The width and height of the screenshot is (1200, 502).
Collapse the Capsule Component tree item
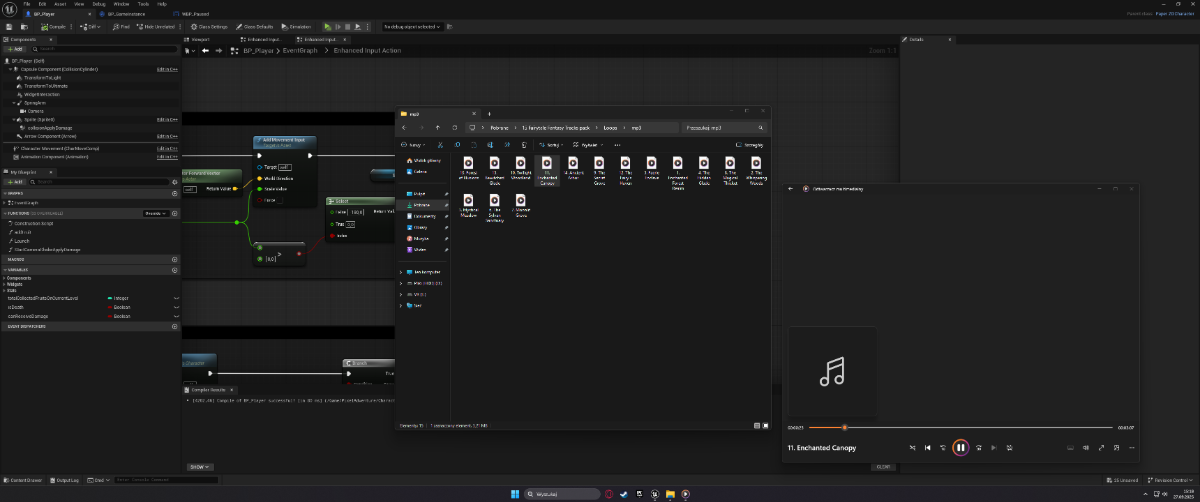pos(9,69)
